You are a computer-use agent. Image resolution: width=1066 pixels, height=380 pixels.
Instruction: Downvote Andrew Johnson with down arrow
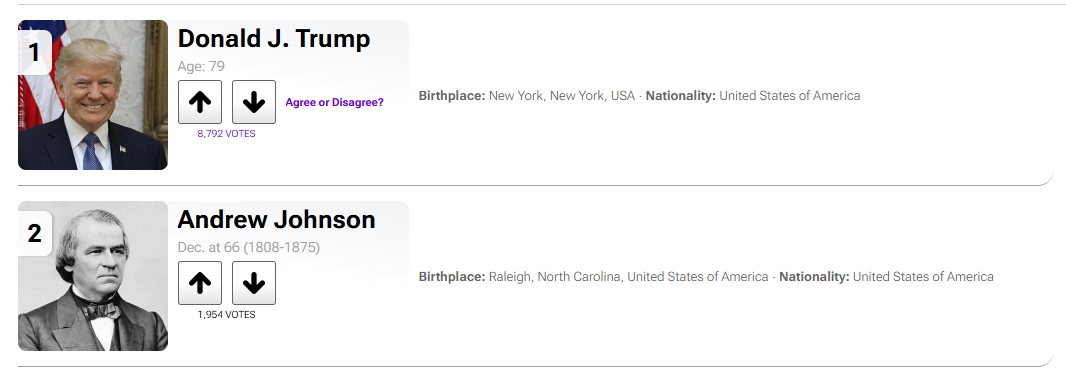click(x=254, y=283)
